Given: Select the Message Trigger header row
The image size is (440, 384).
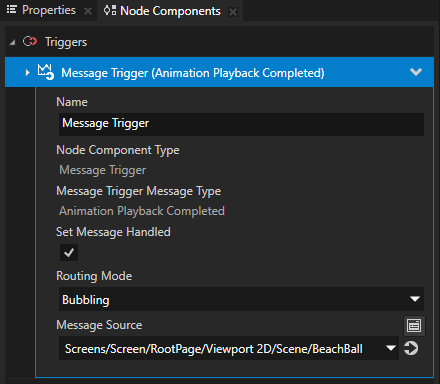Looking at the screenshot, I should (x=219, y=72).
